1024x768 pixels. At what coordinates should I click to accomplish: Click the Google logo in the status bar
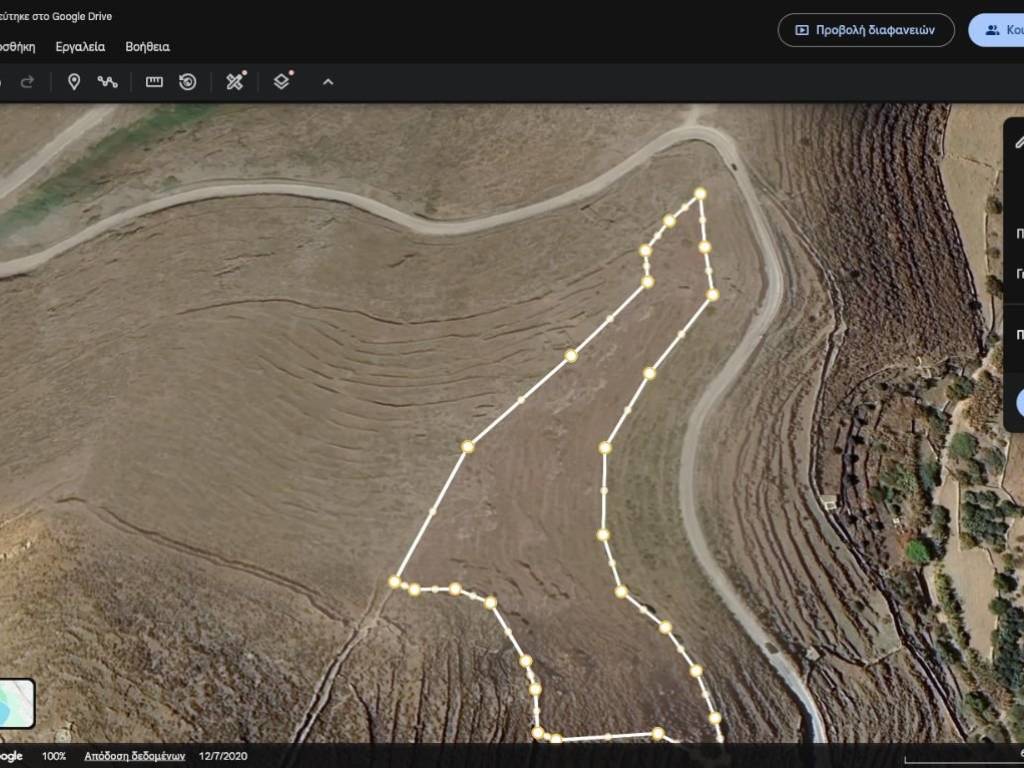11,756
